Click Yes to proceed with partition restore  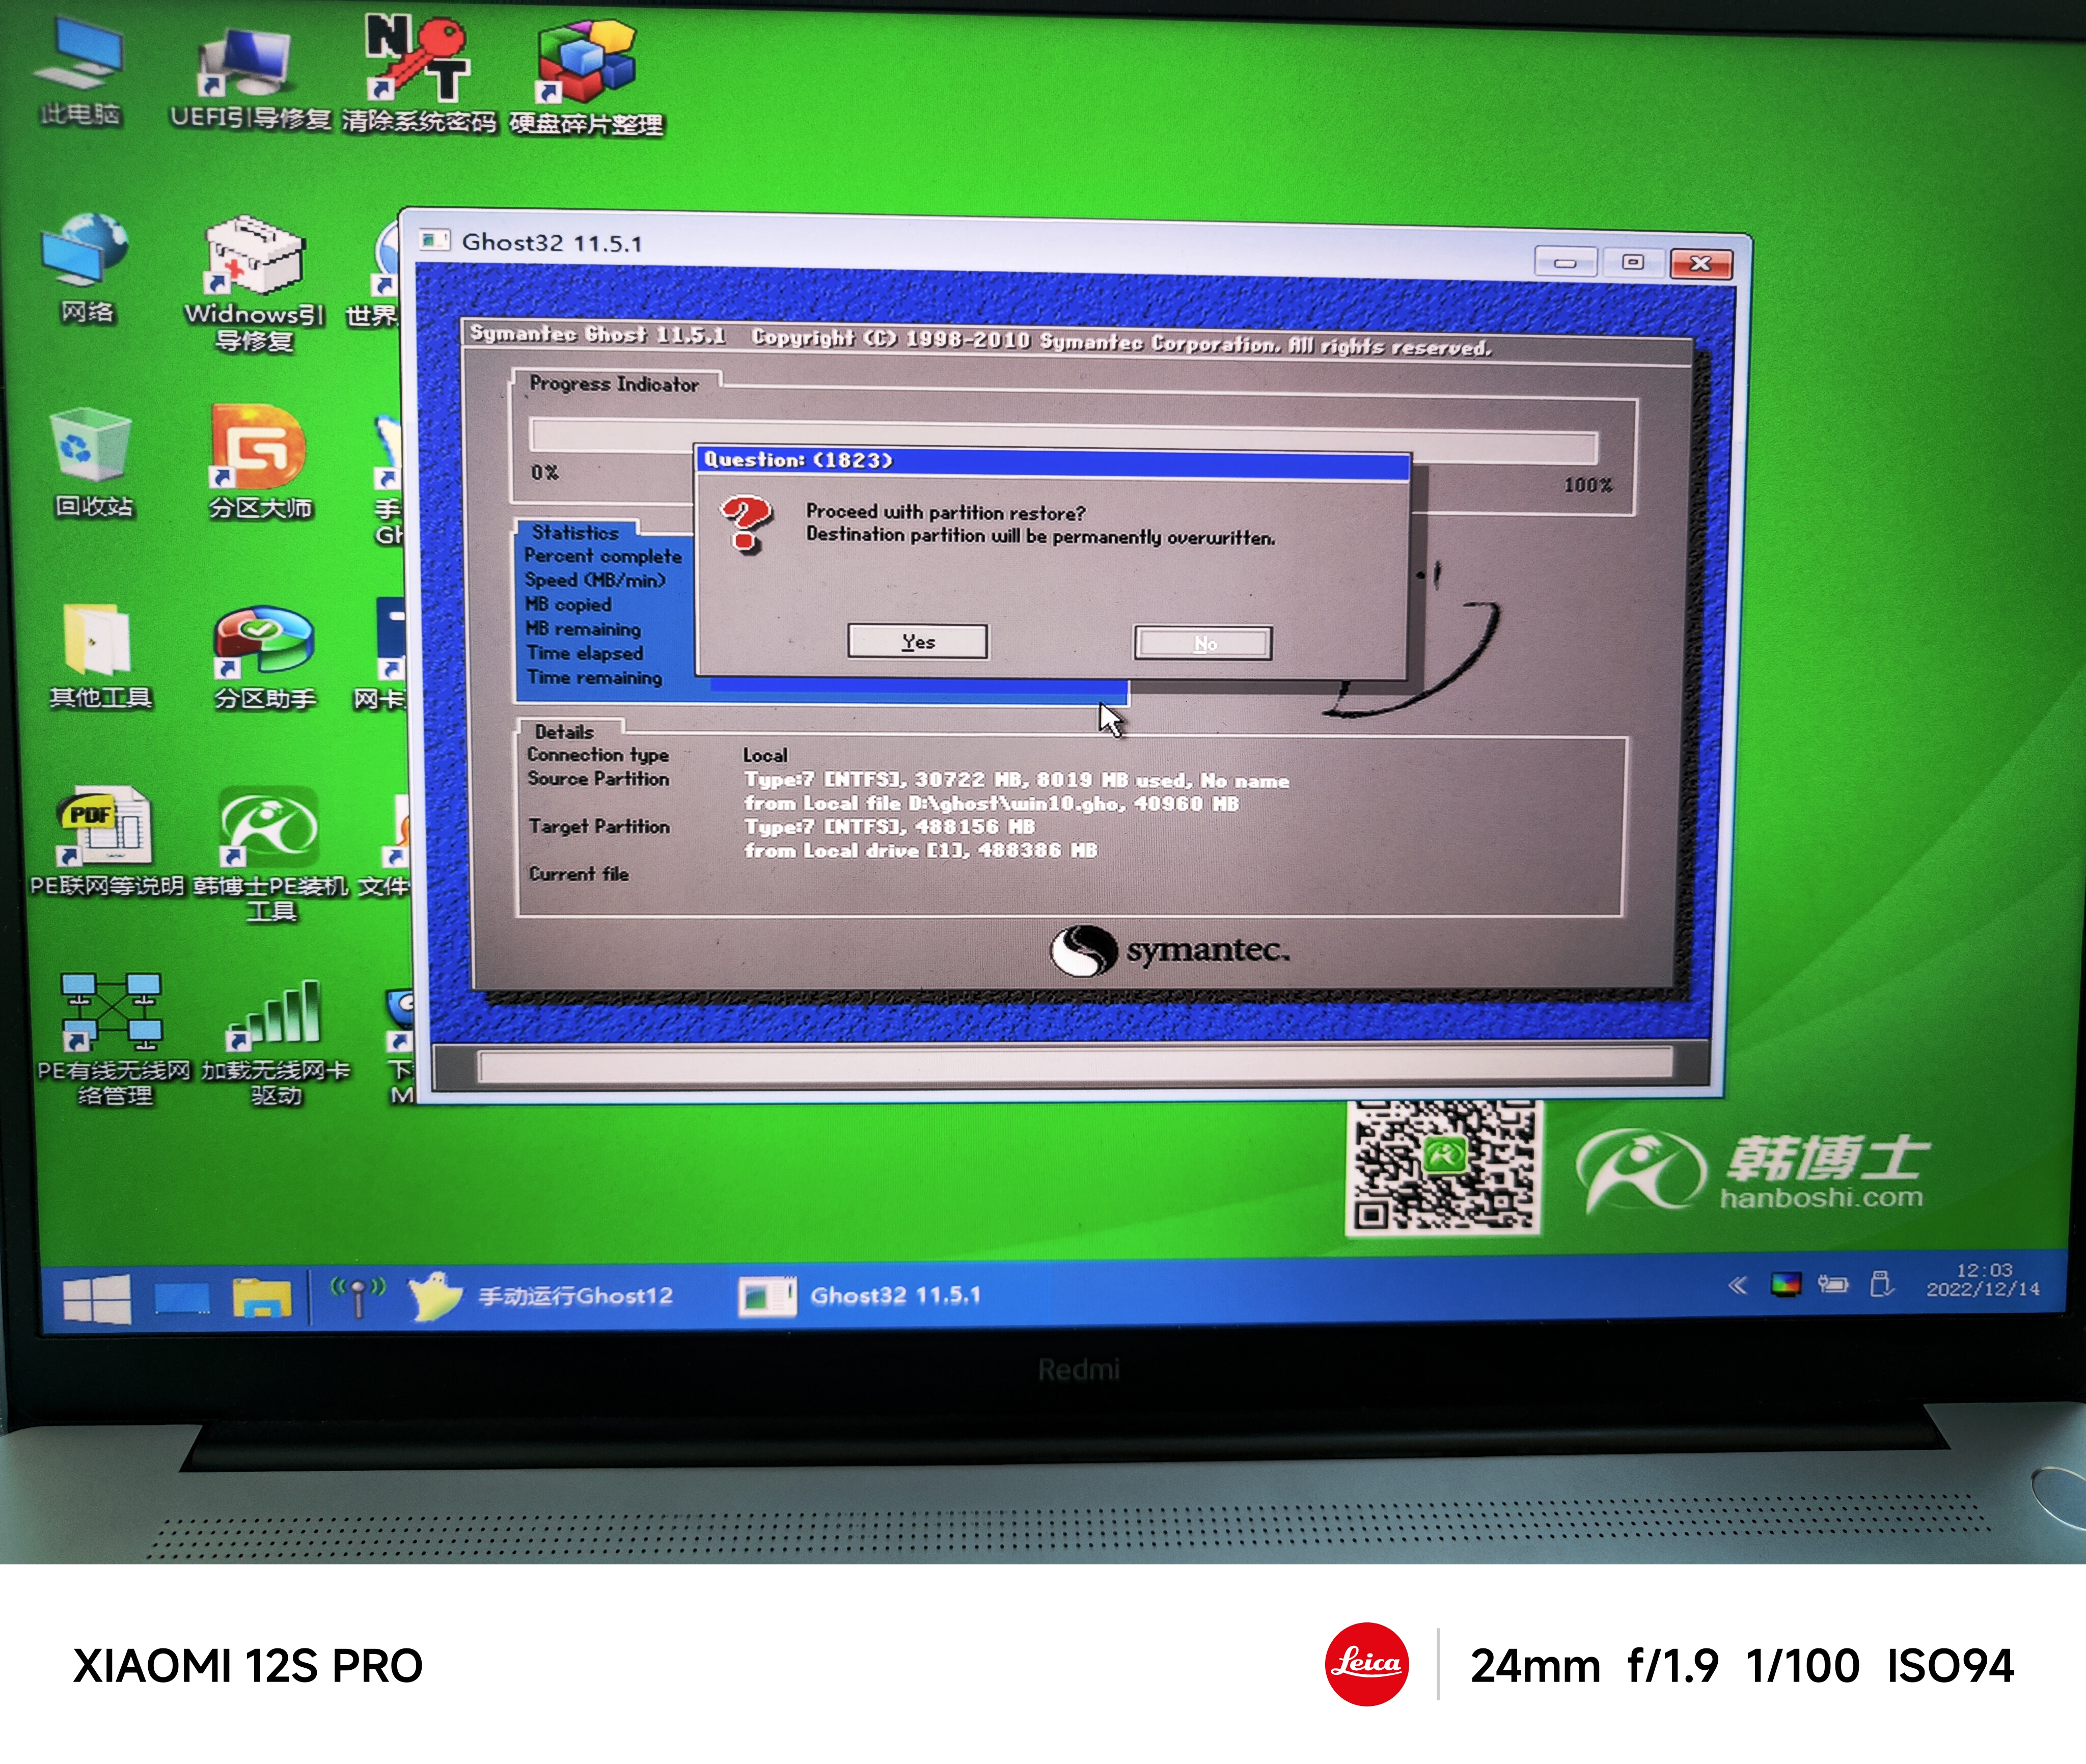pos(917,642)
